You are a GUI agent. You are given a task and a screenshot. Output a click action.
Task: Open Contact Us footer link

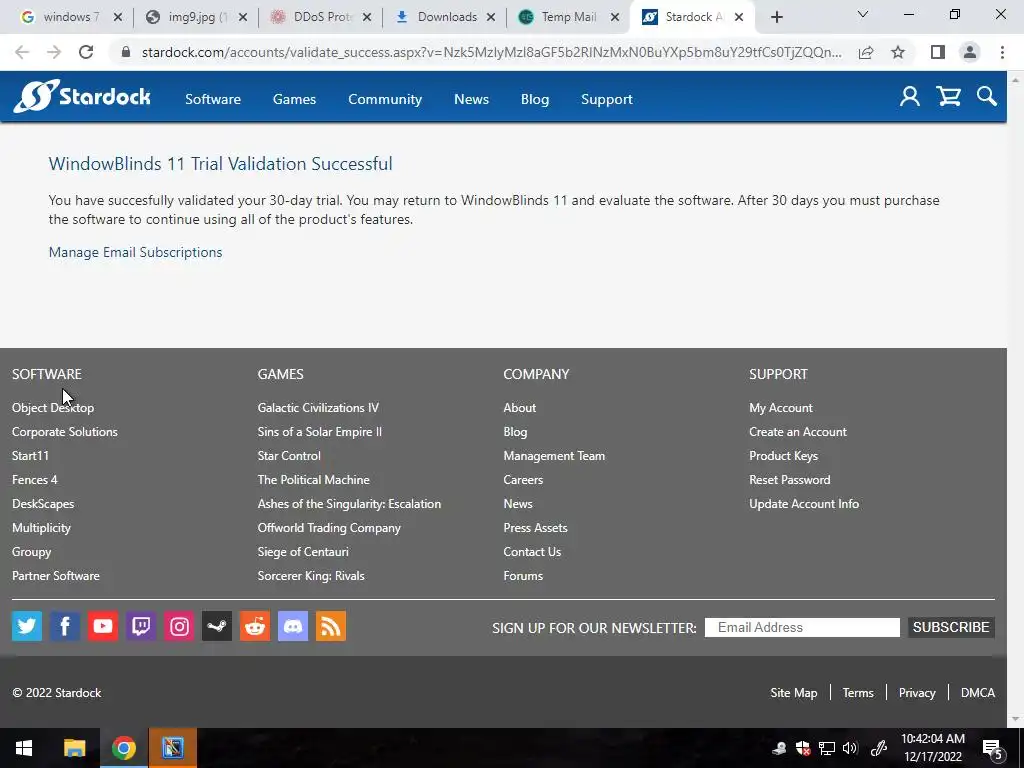(532, 552)
